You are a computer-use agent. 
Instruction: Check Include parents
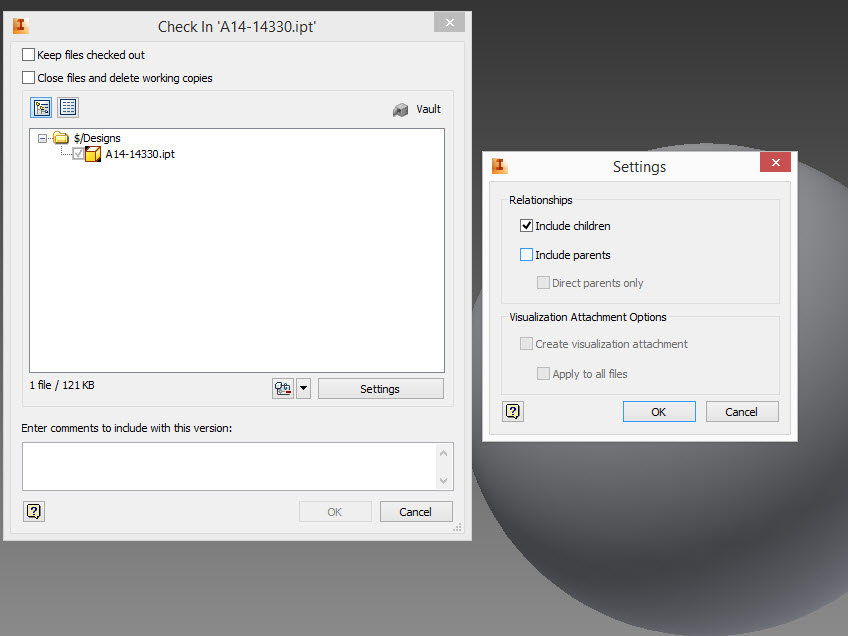pos(526,255)
